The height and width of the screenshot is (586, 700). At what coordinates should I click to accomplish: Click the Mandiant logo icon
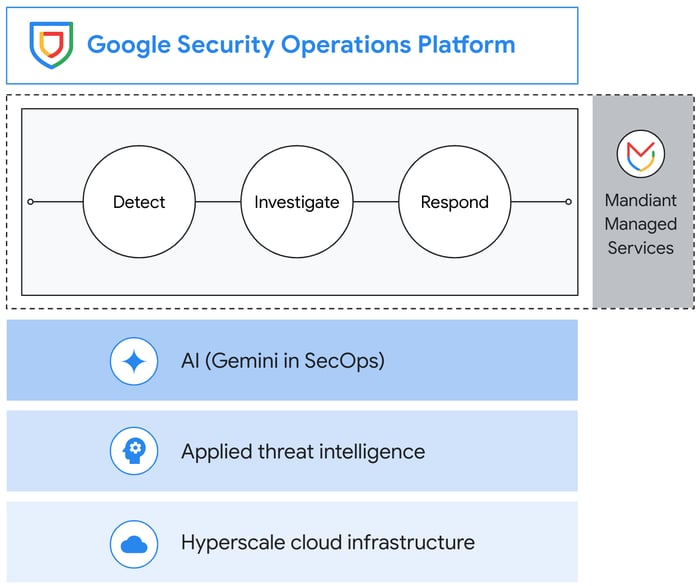(x=641, y=155)
